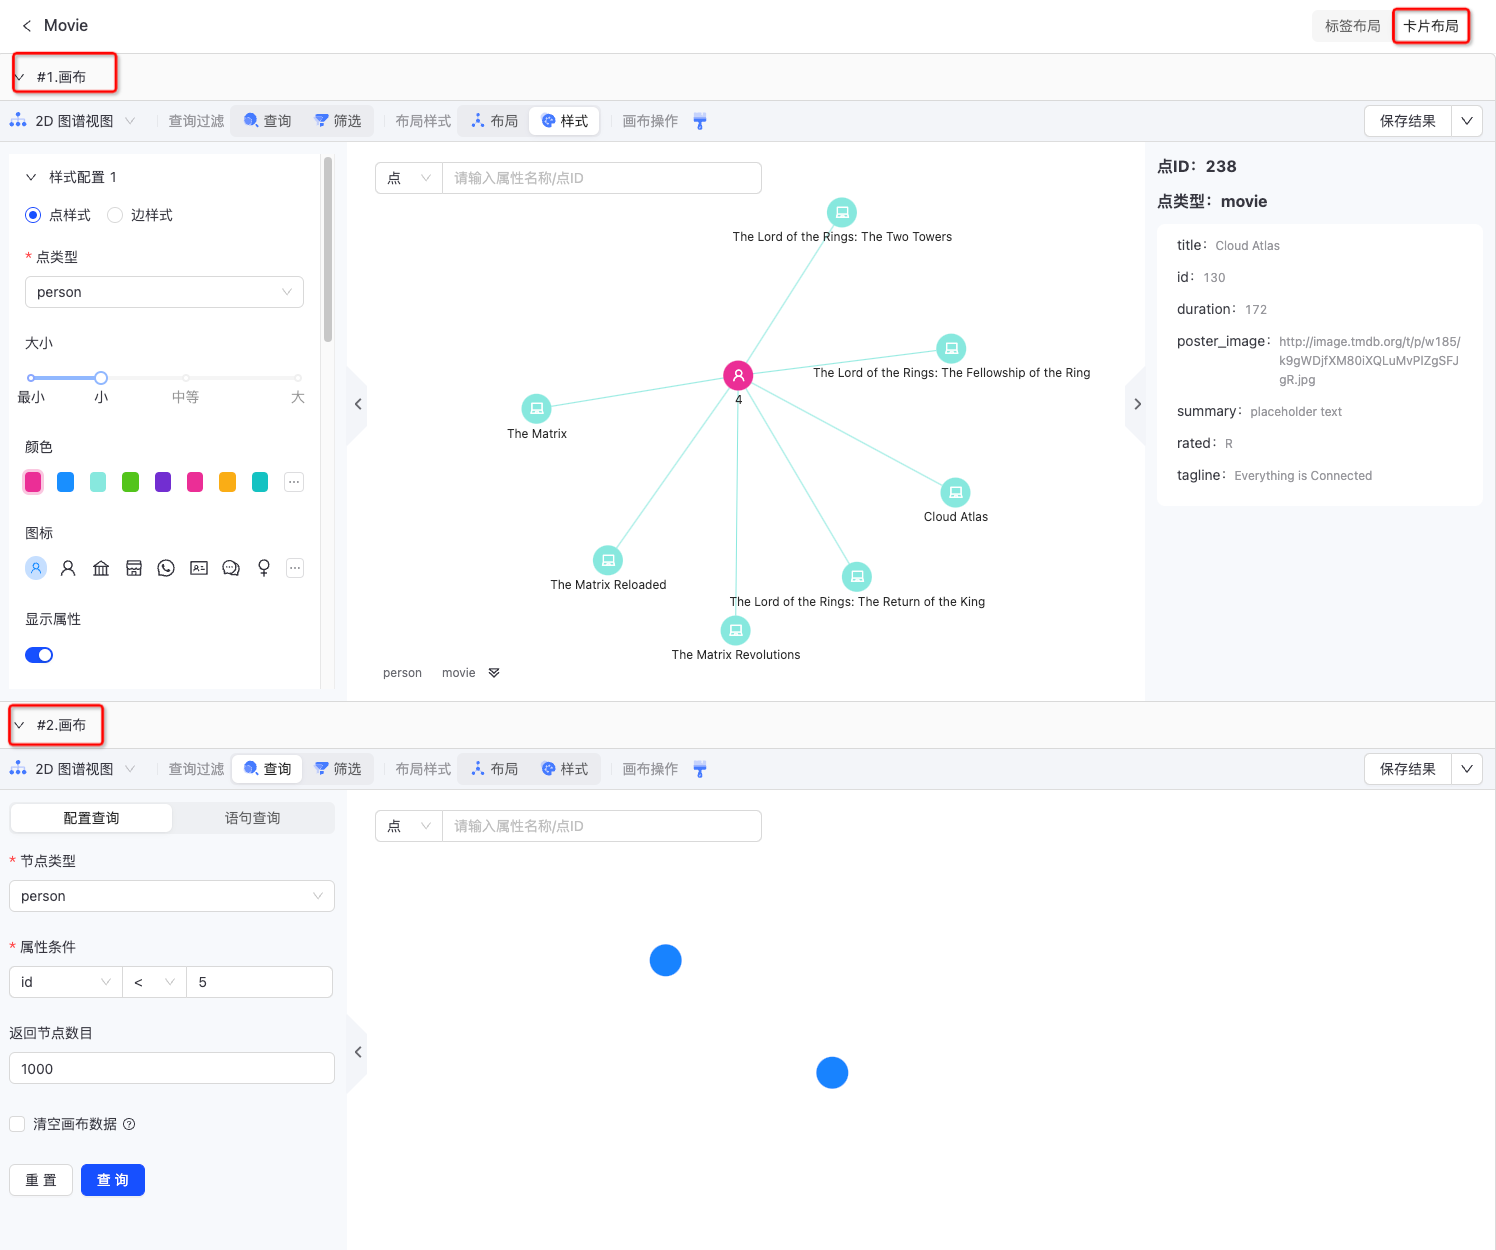Open 2D 图谱视图 dropdown in canvas #1
The width and height of the screenshot is (1496, 1250).
tap(72, 121)
